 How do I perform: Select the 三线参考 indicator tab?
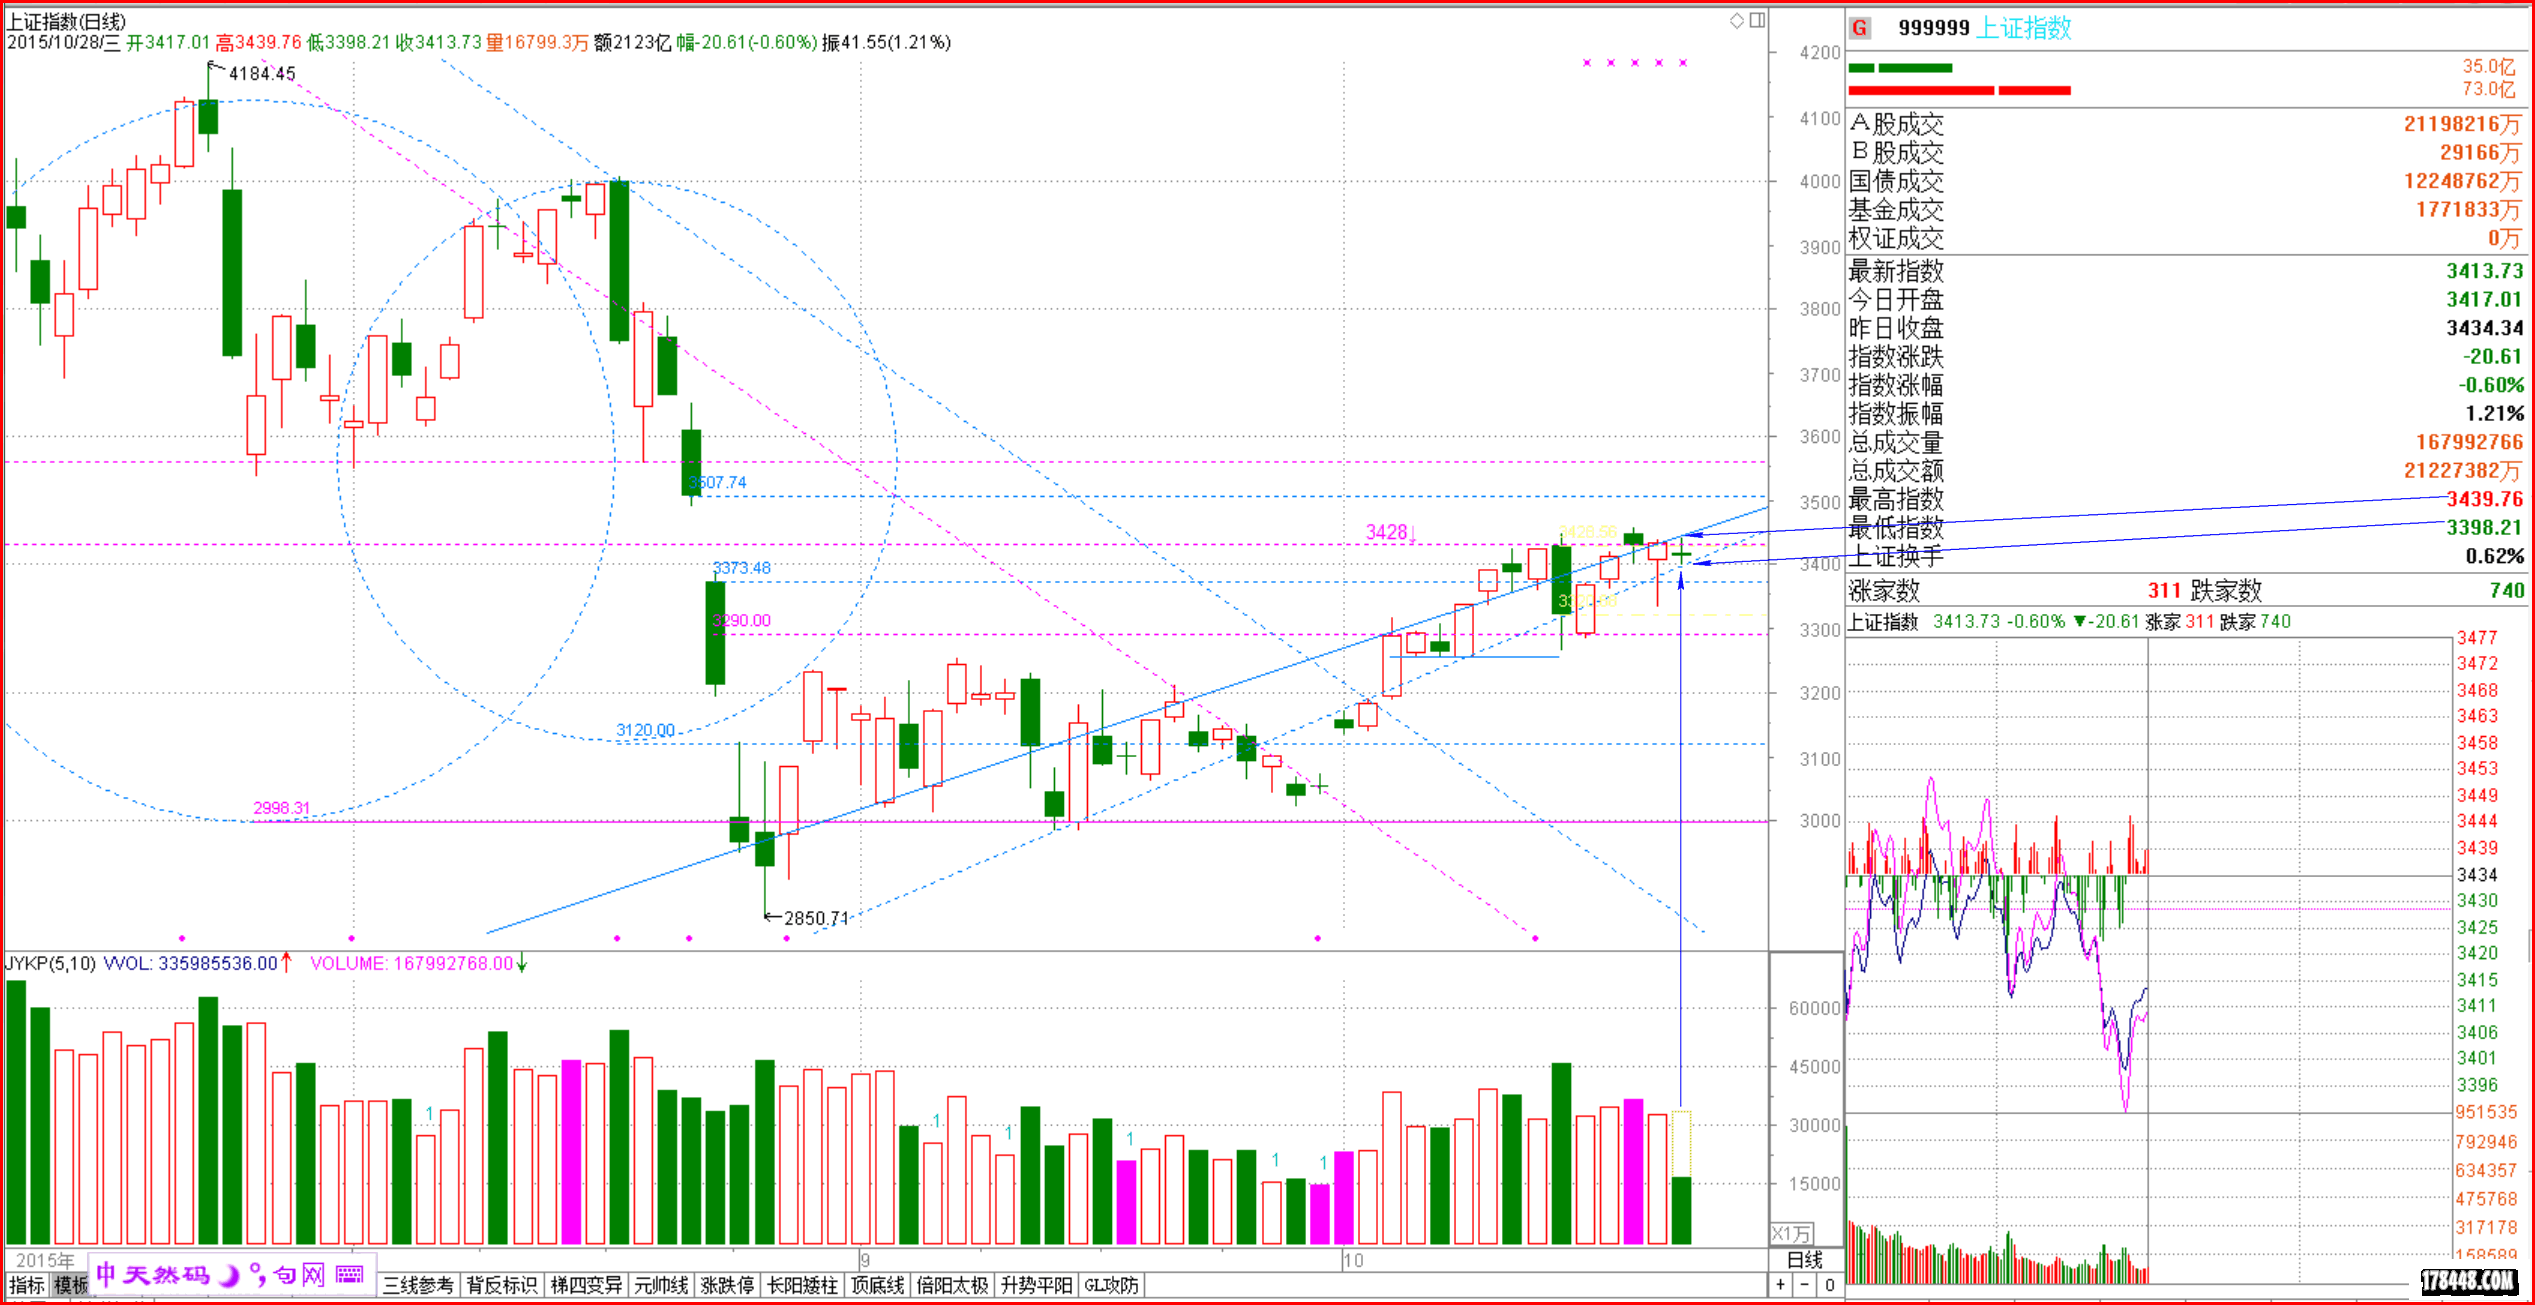[418, 1286]
